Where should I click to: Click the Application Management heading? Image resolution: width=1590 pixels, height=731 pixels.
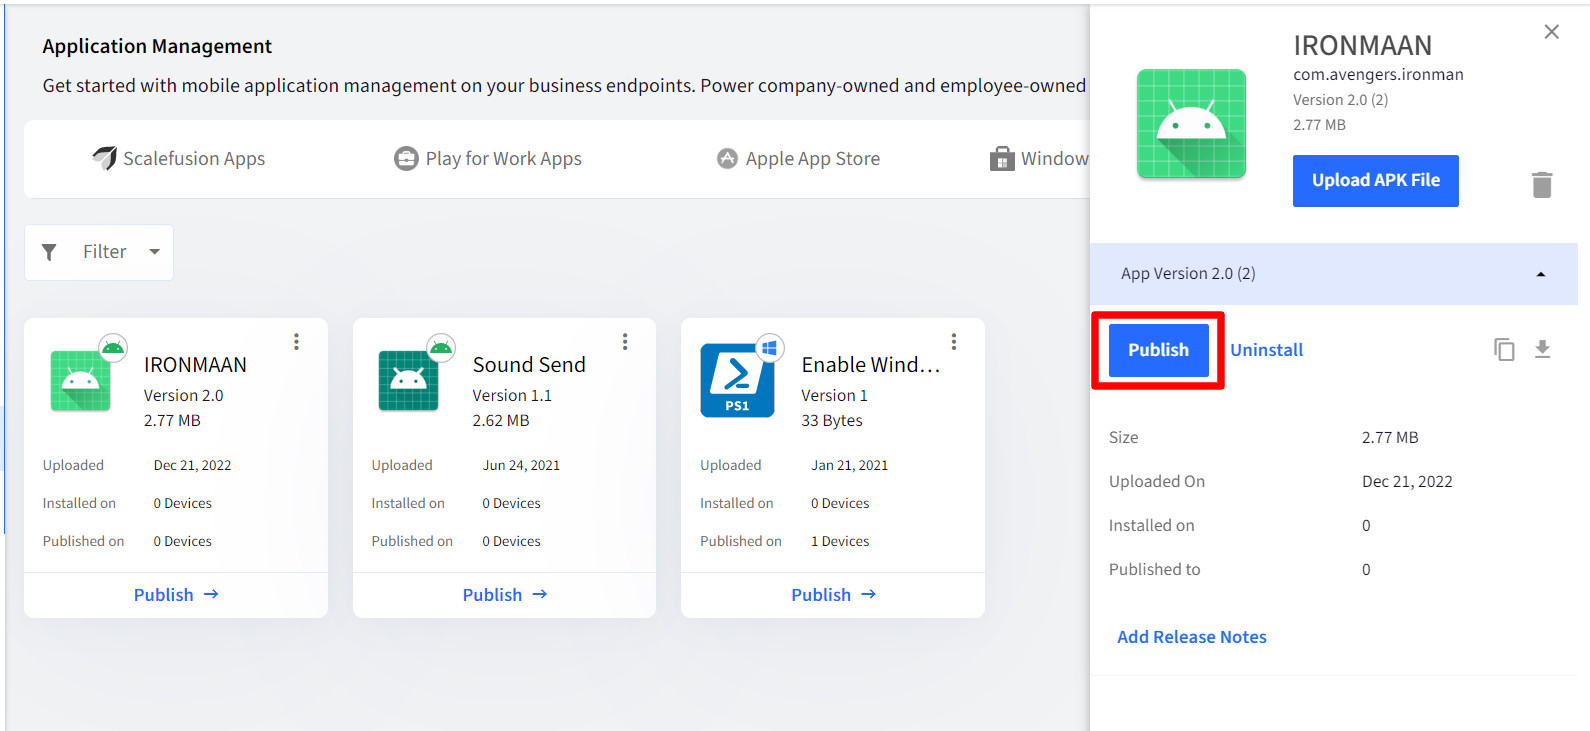tap(157, 46)
